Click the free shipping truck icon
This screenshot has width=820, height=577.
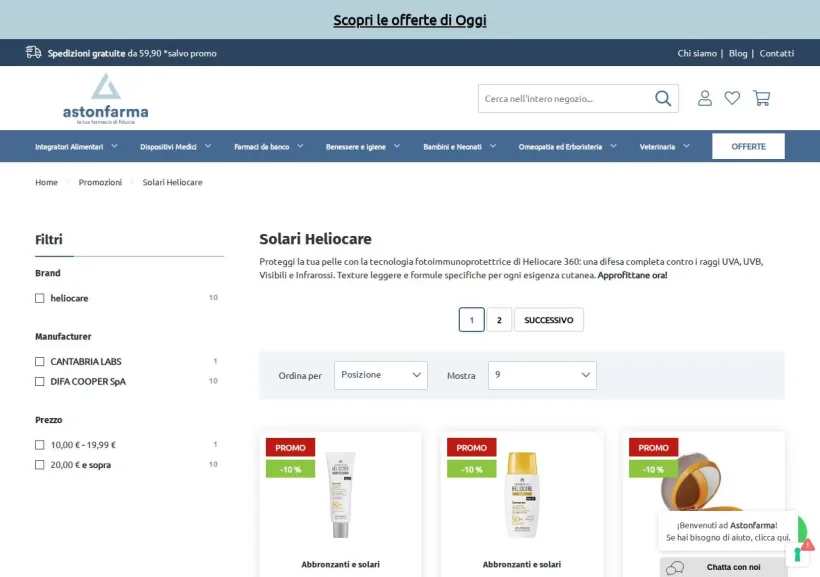point(33,52)
